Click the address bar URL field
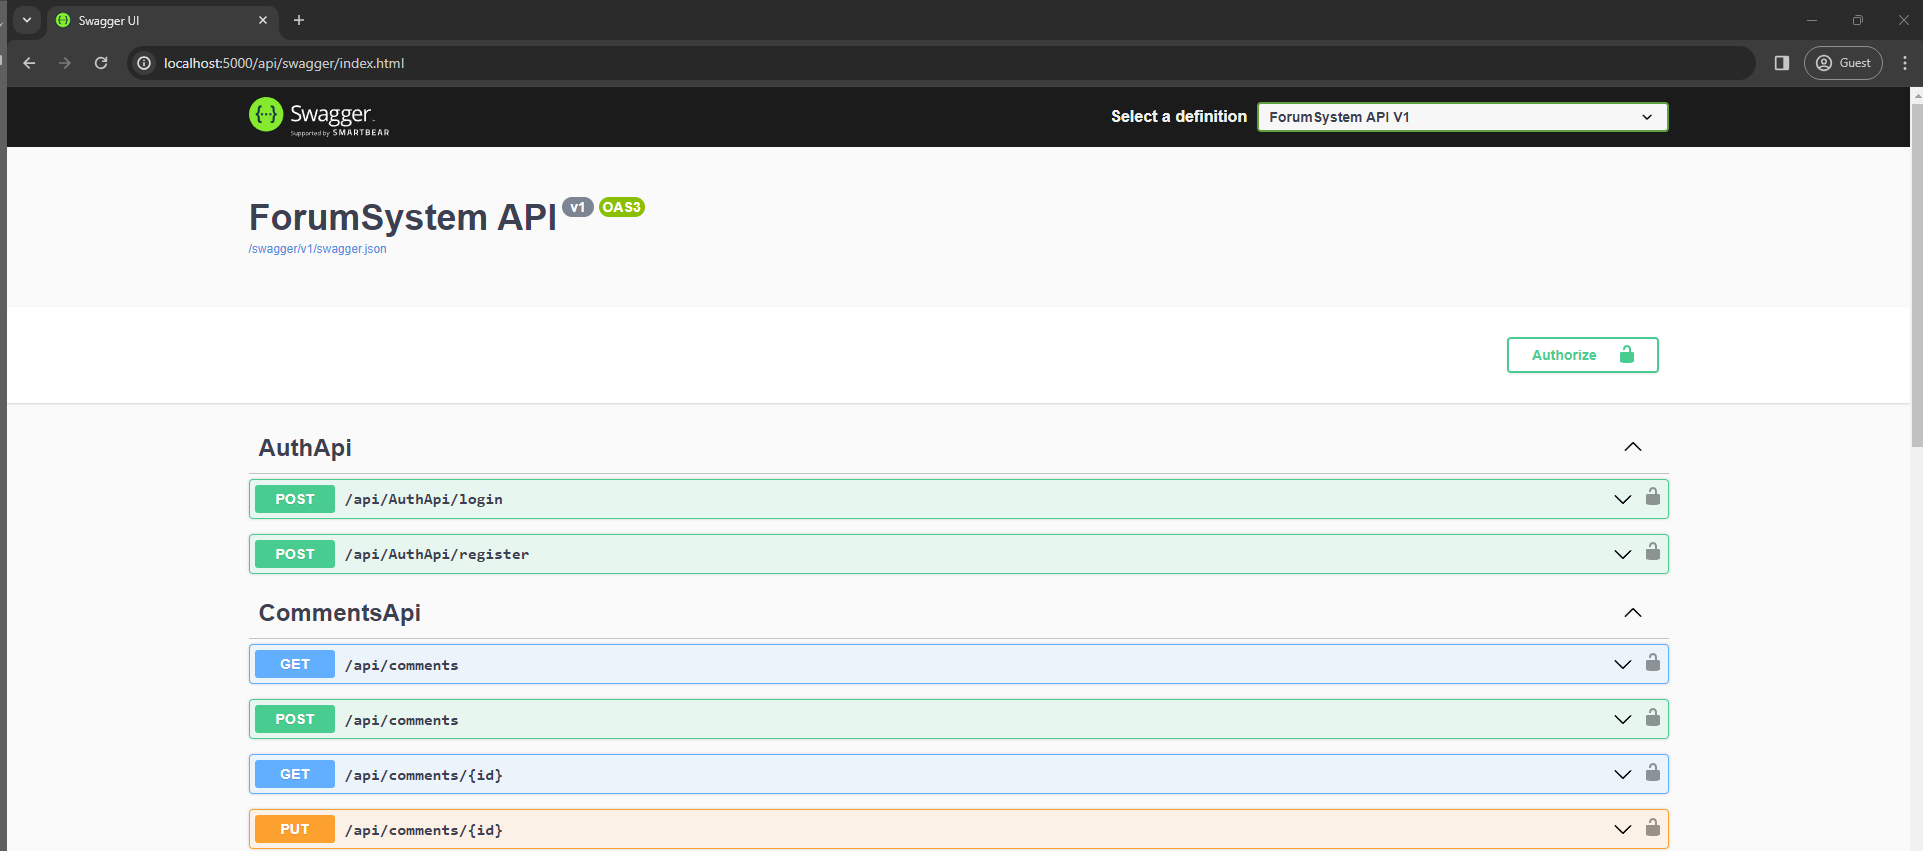This screenshot has height=851, width=1923. 940,63
